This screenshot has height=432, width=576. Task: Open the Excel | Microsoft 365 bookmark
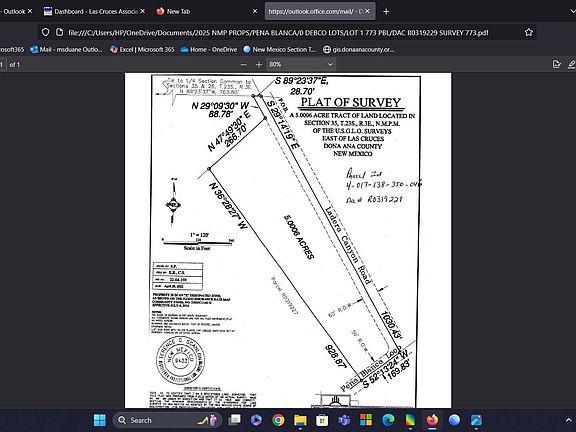(142, 49)
